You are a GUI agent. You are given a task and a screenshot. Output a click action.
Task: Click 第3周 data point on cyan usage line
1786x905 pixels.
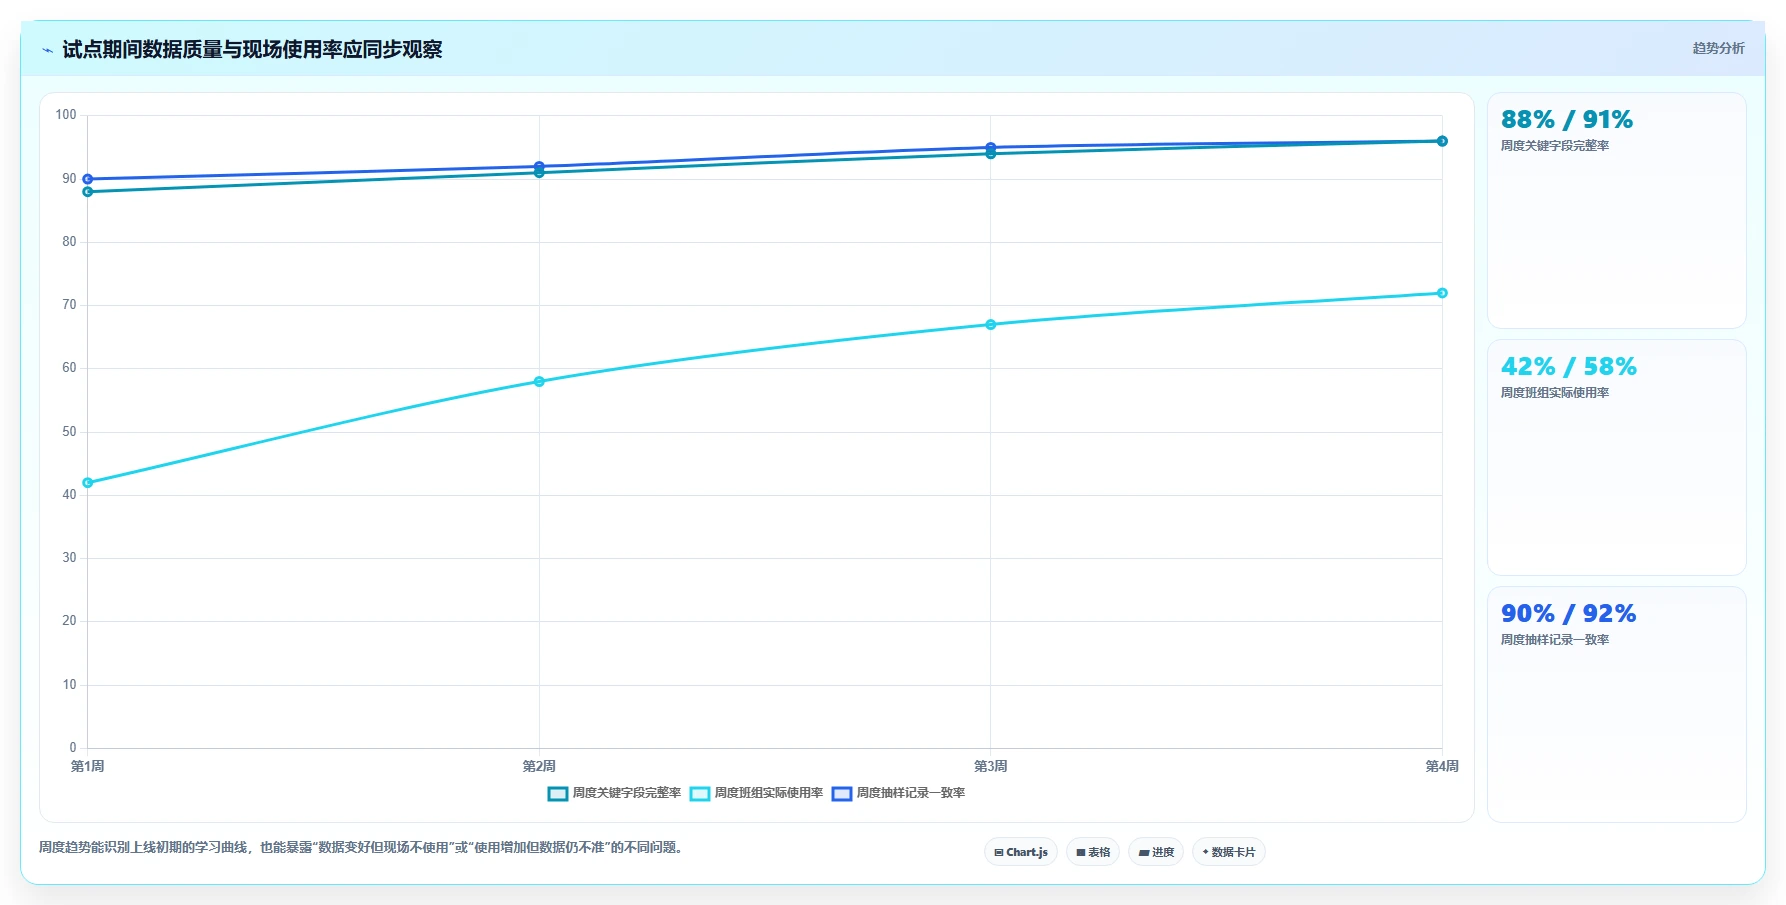[991, 325]
